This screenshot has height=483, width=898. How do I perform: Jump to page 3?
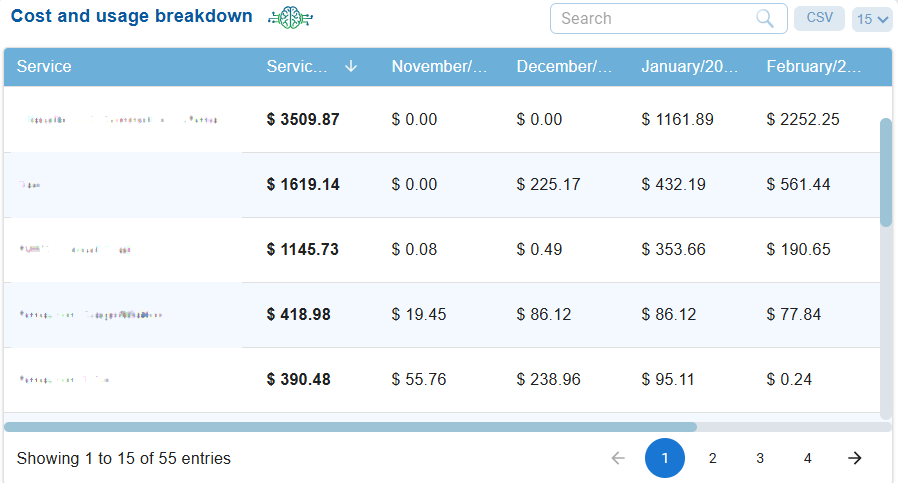point(760,458)
